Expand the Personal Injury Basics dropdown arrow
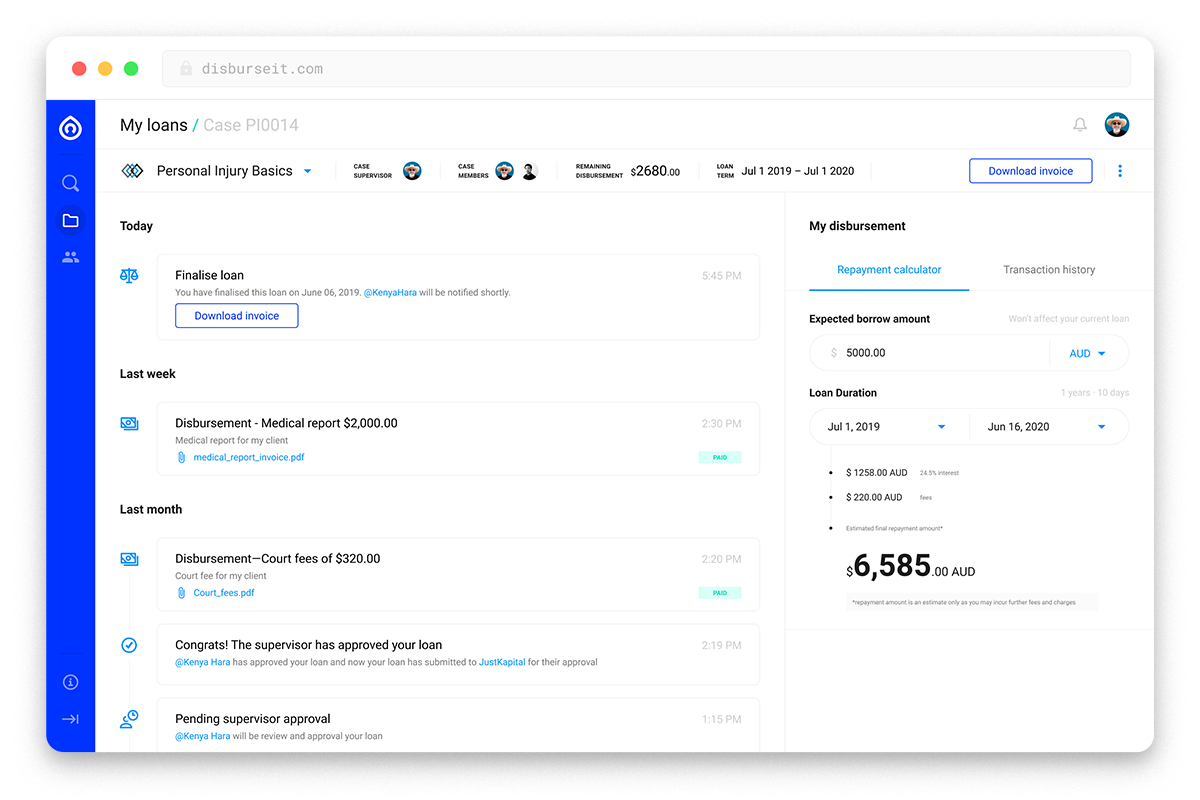Image resolution: width=1200 pixels, height=800 pixels. pos(307,171)
